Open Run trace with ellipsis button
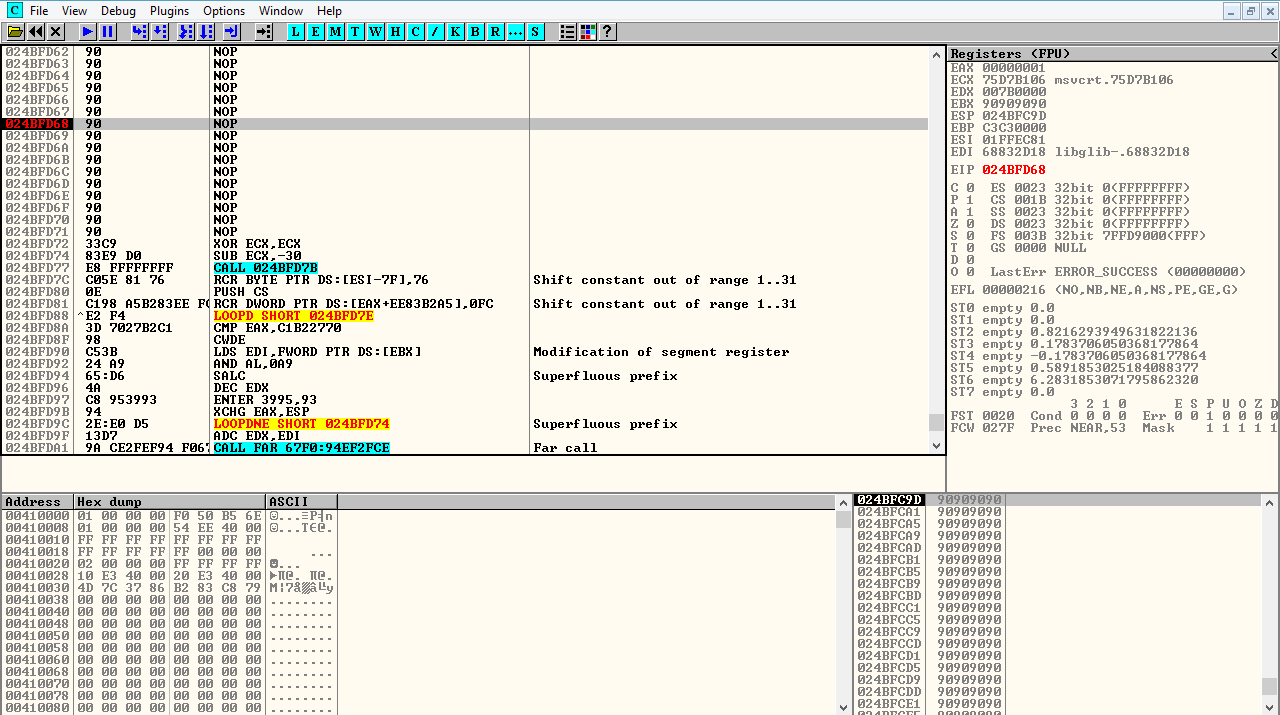Screen dimensions: 1280x715 coord(516,32)
